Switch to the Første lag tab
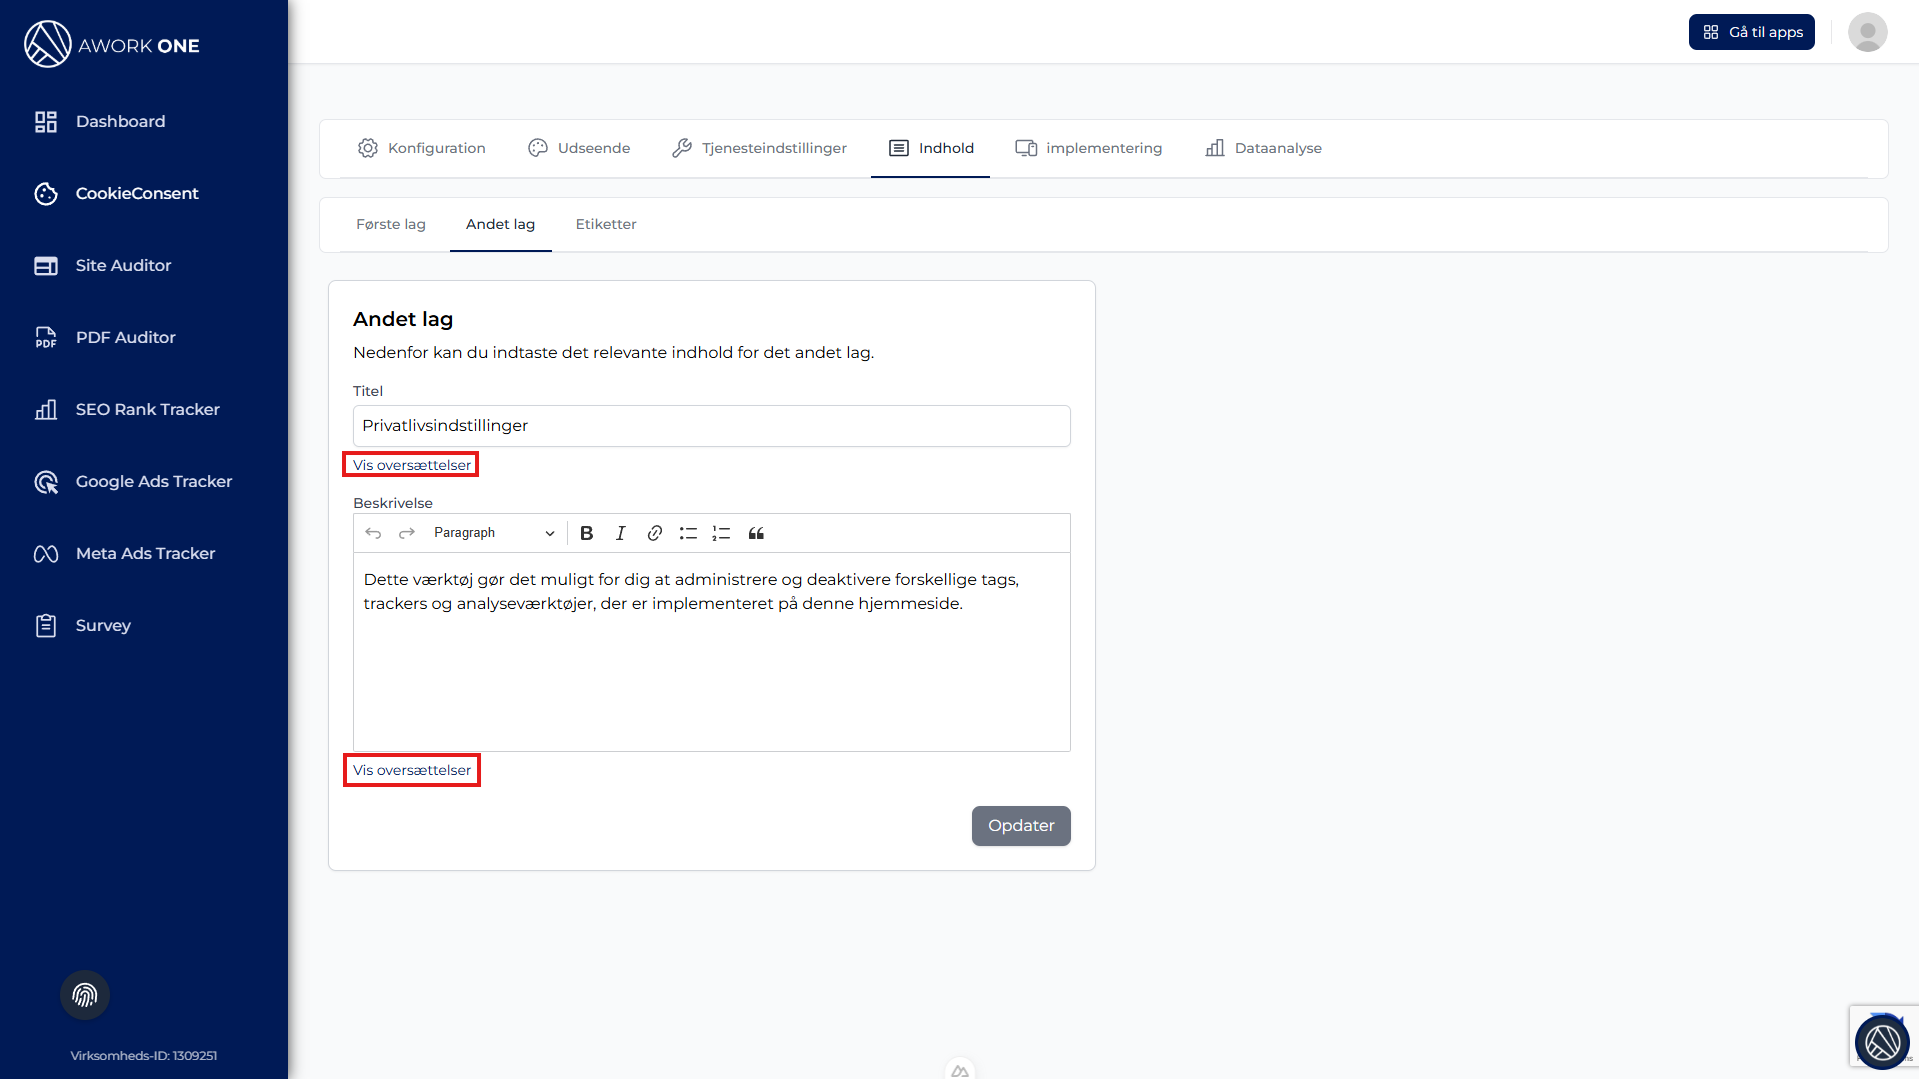Screen dimensions: 1919x1079 click(390, 224)
